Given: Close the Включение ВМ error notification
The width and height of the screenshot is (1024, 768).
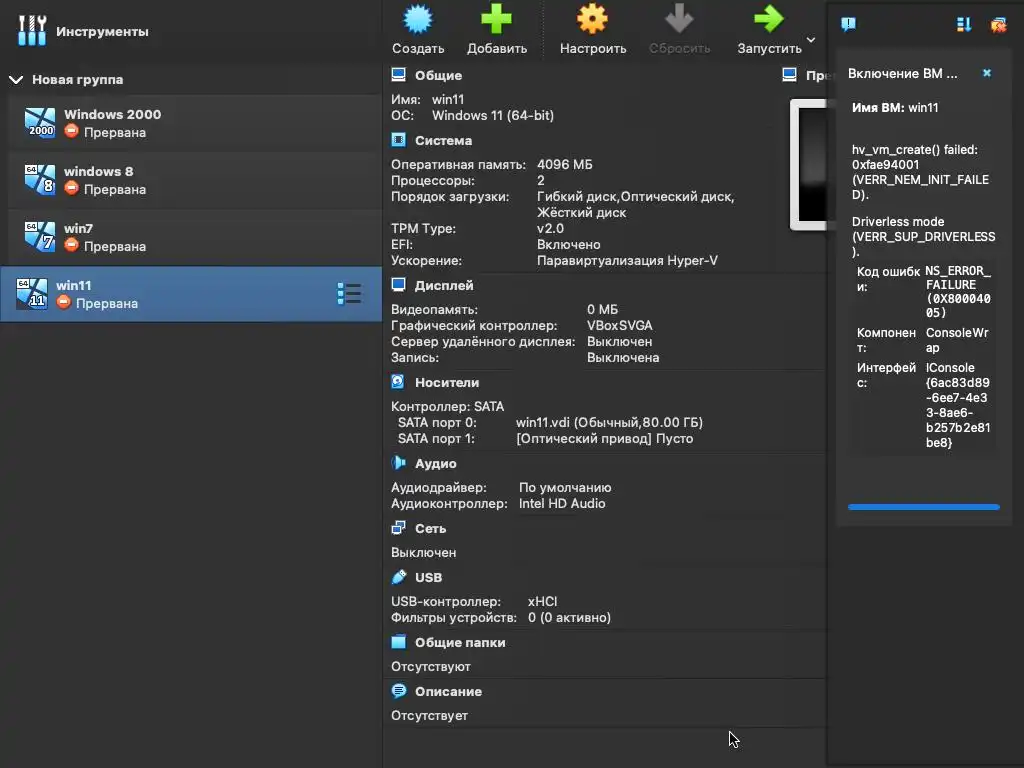Looking at the screenshot, I should click(987, 73).
